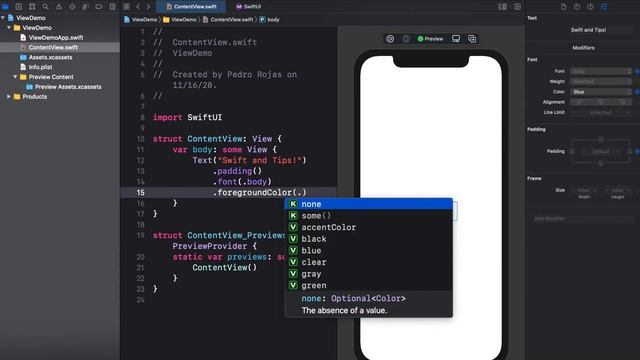Viewport: 640px width, 360px height.
Task: Open the Color dropdown showing Blue
Action: point(601,92)
